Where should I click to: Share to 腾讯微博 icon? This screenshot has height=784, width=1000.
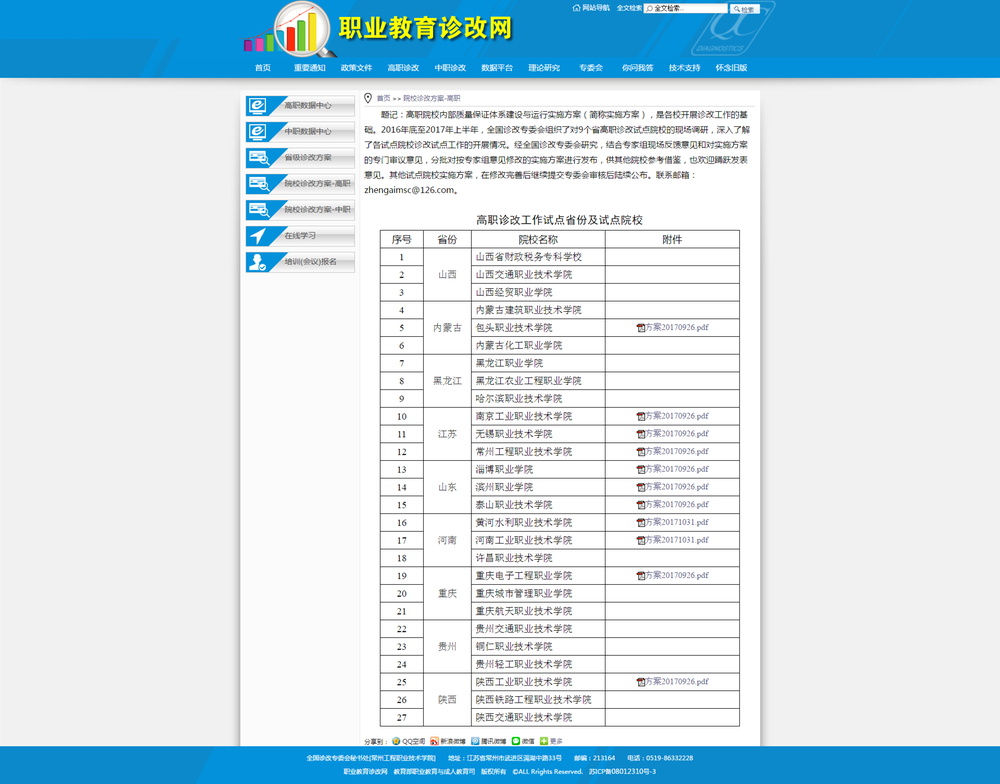tap(475, 741)
